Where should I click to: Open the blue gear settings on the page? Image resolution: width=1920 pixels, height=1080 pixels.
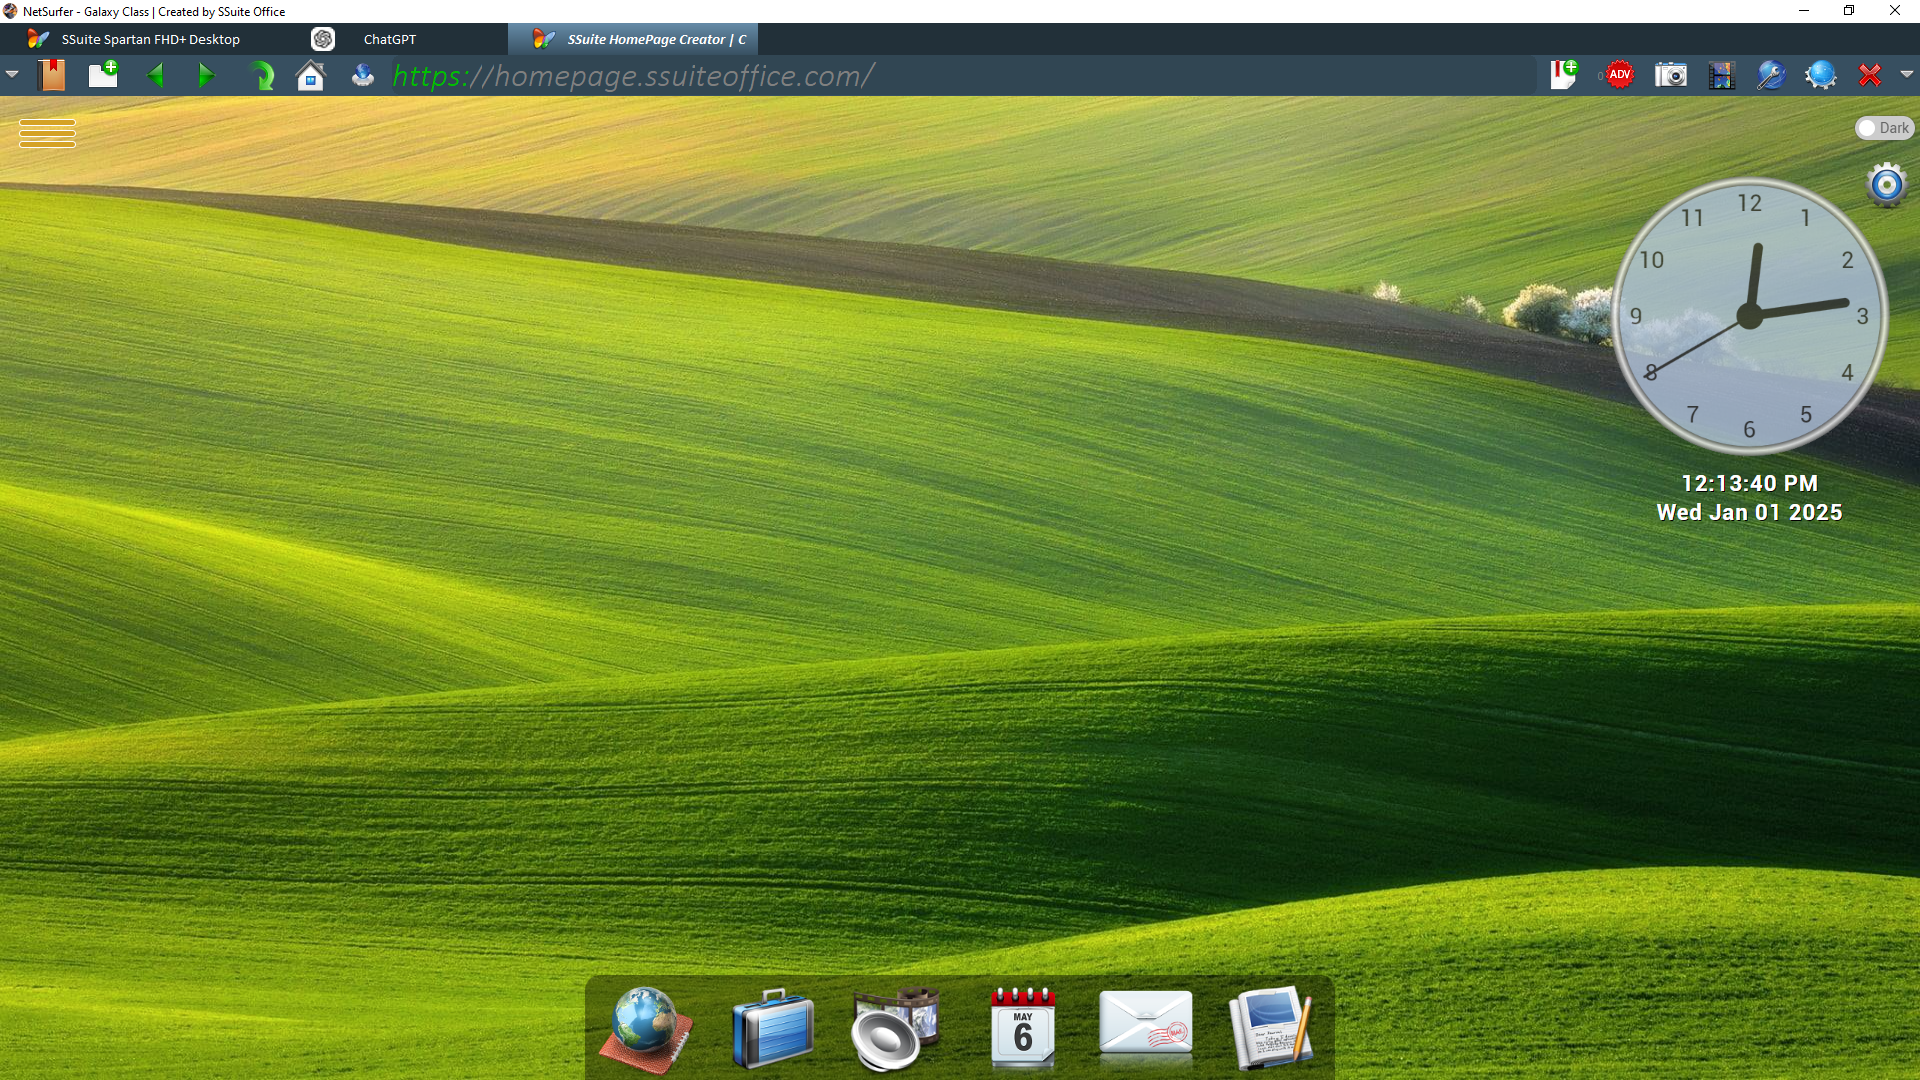1887,185
